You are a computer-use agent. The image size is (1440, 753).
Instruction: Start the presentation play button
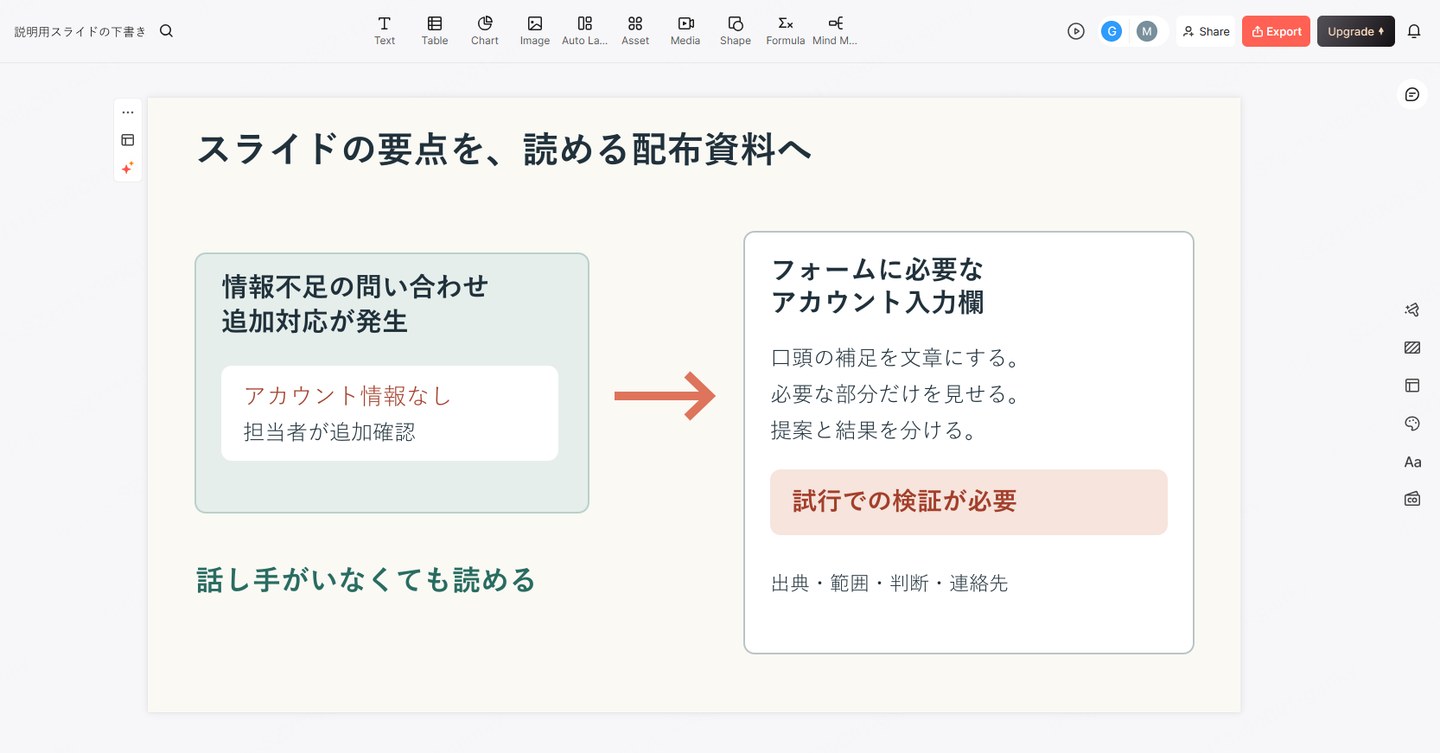pos(1076,31)
